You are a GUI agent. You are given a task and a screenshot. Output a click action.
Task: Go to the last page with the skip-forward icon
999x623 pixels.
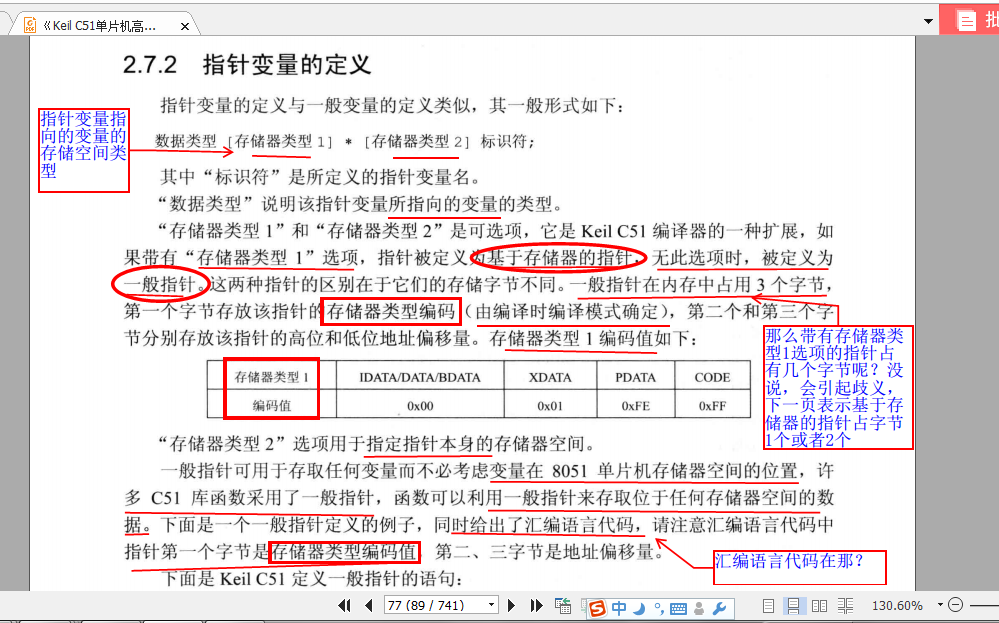click(535, 604)
